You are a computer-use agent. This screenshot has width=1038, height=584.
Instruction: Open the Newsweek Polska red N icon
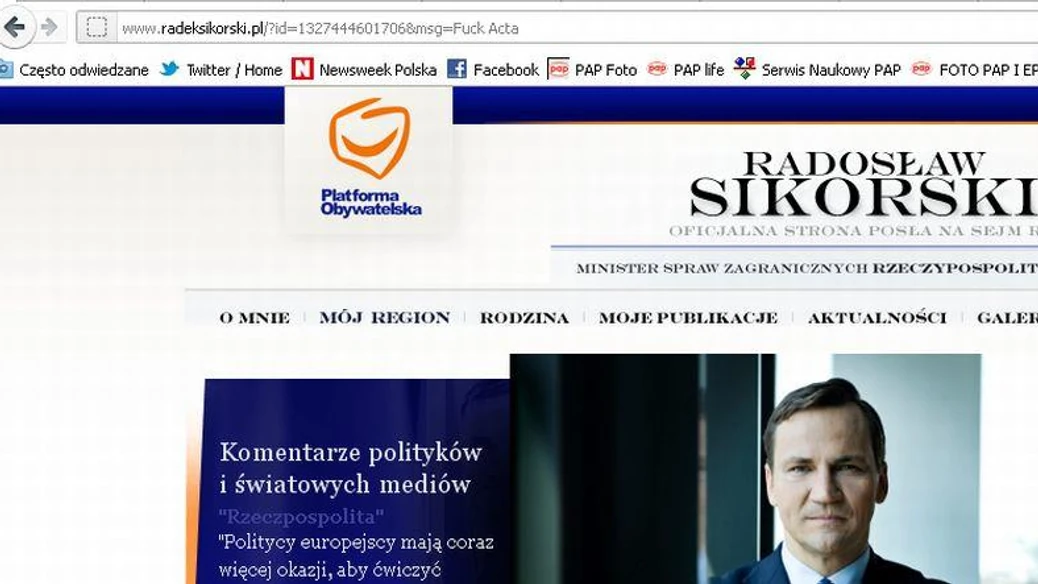click(x=302, y=68)
